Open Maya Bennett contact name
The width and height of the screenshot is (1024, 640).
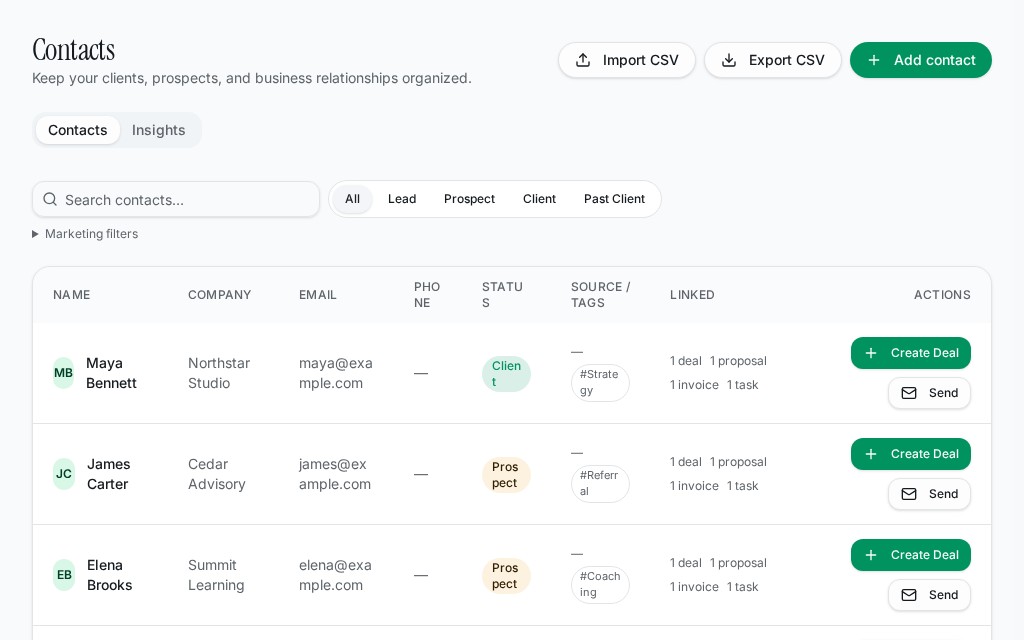[112, 373]
